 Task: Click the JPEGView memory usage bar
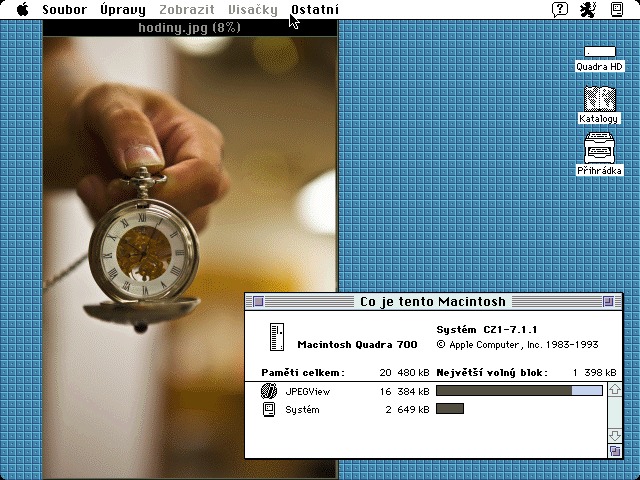pyautogui.click(x=519, y=391)
